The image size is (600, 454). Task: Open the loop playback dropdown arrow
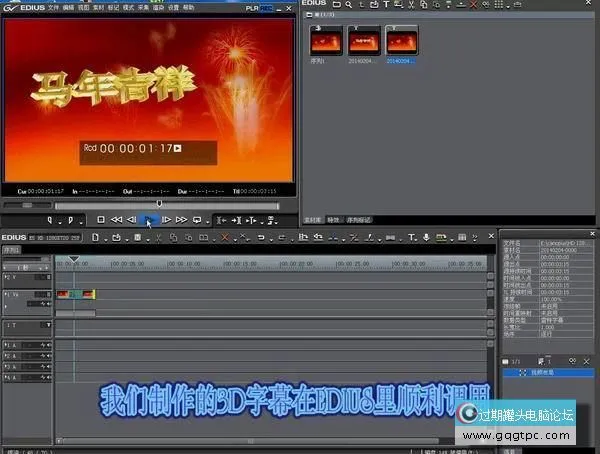point(207,222)
